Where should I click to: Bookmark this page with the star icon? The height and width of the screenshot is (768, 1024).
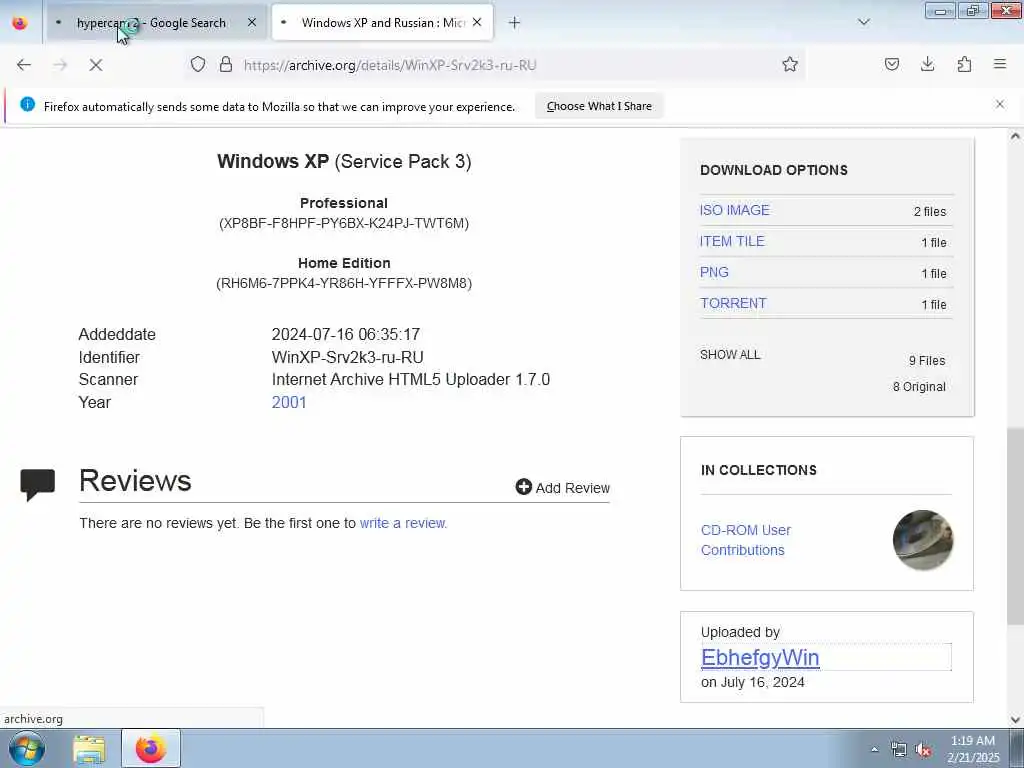[x=790, y=64]
